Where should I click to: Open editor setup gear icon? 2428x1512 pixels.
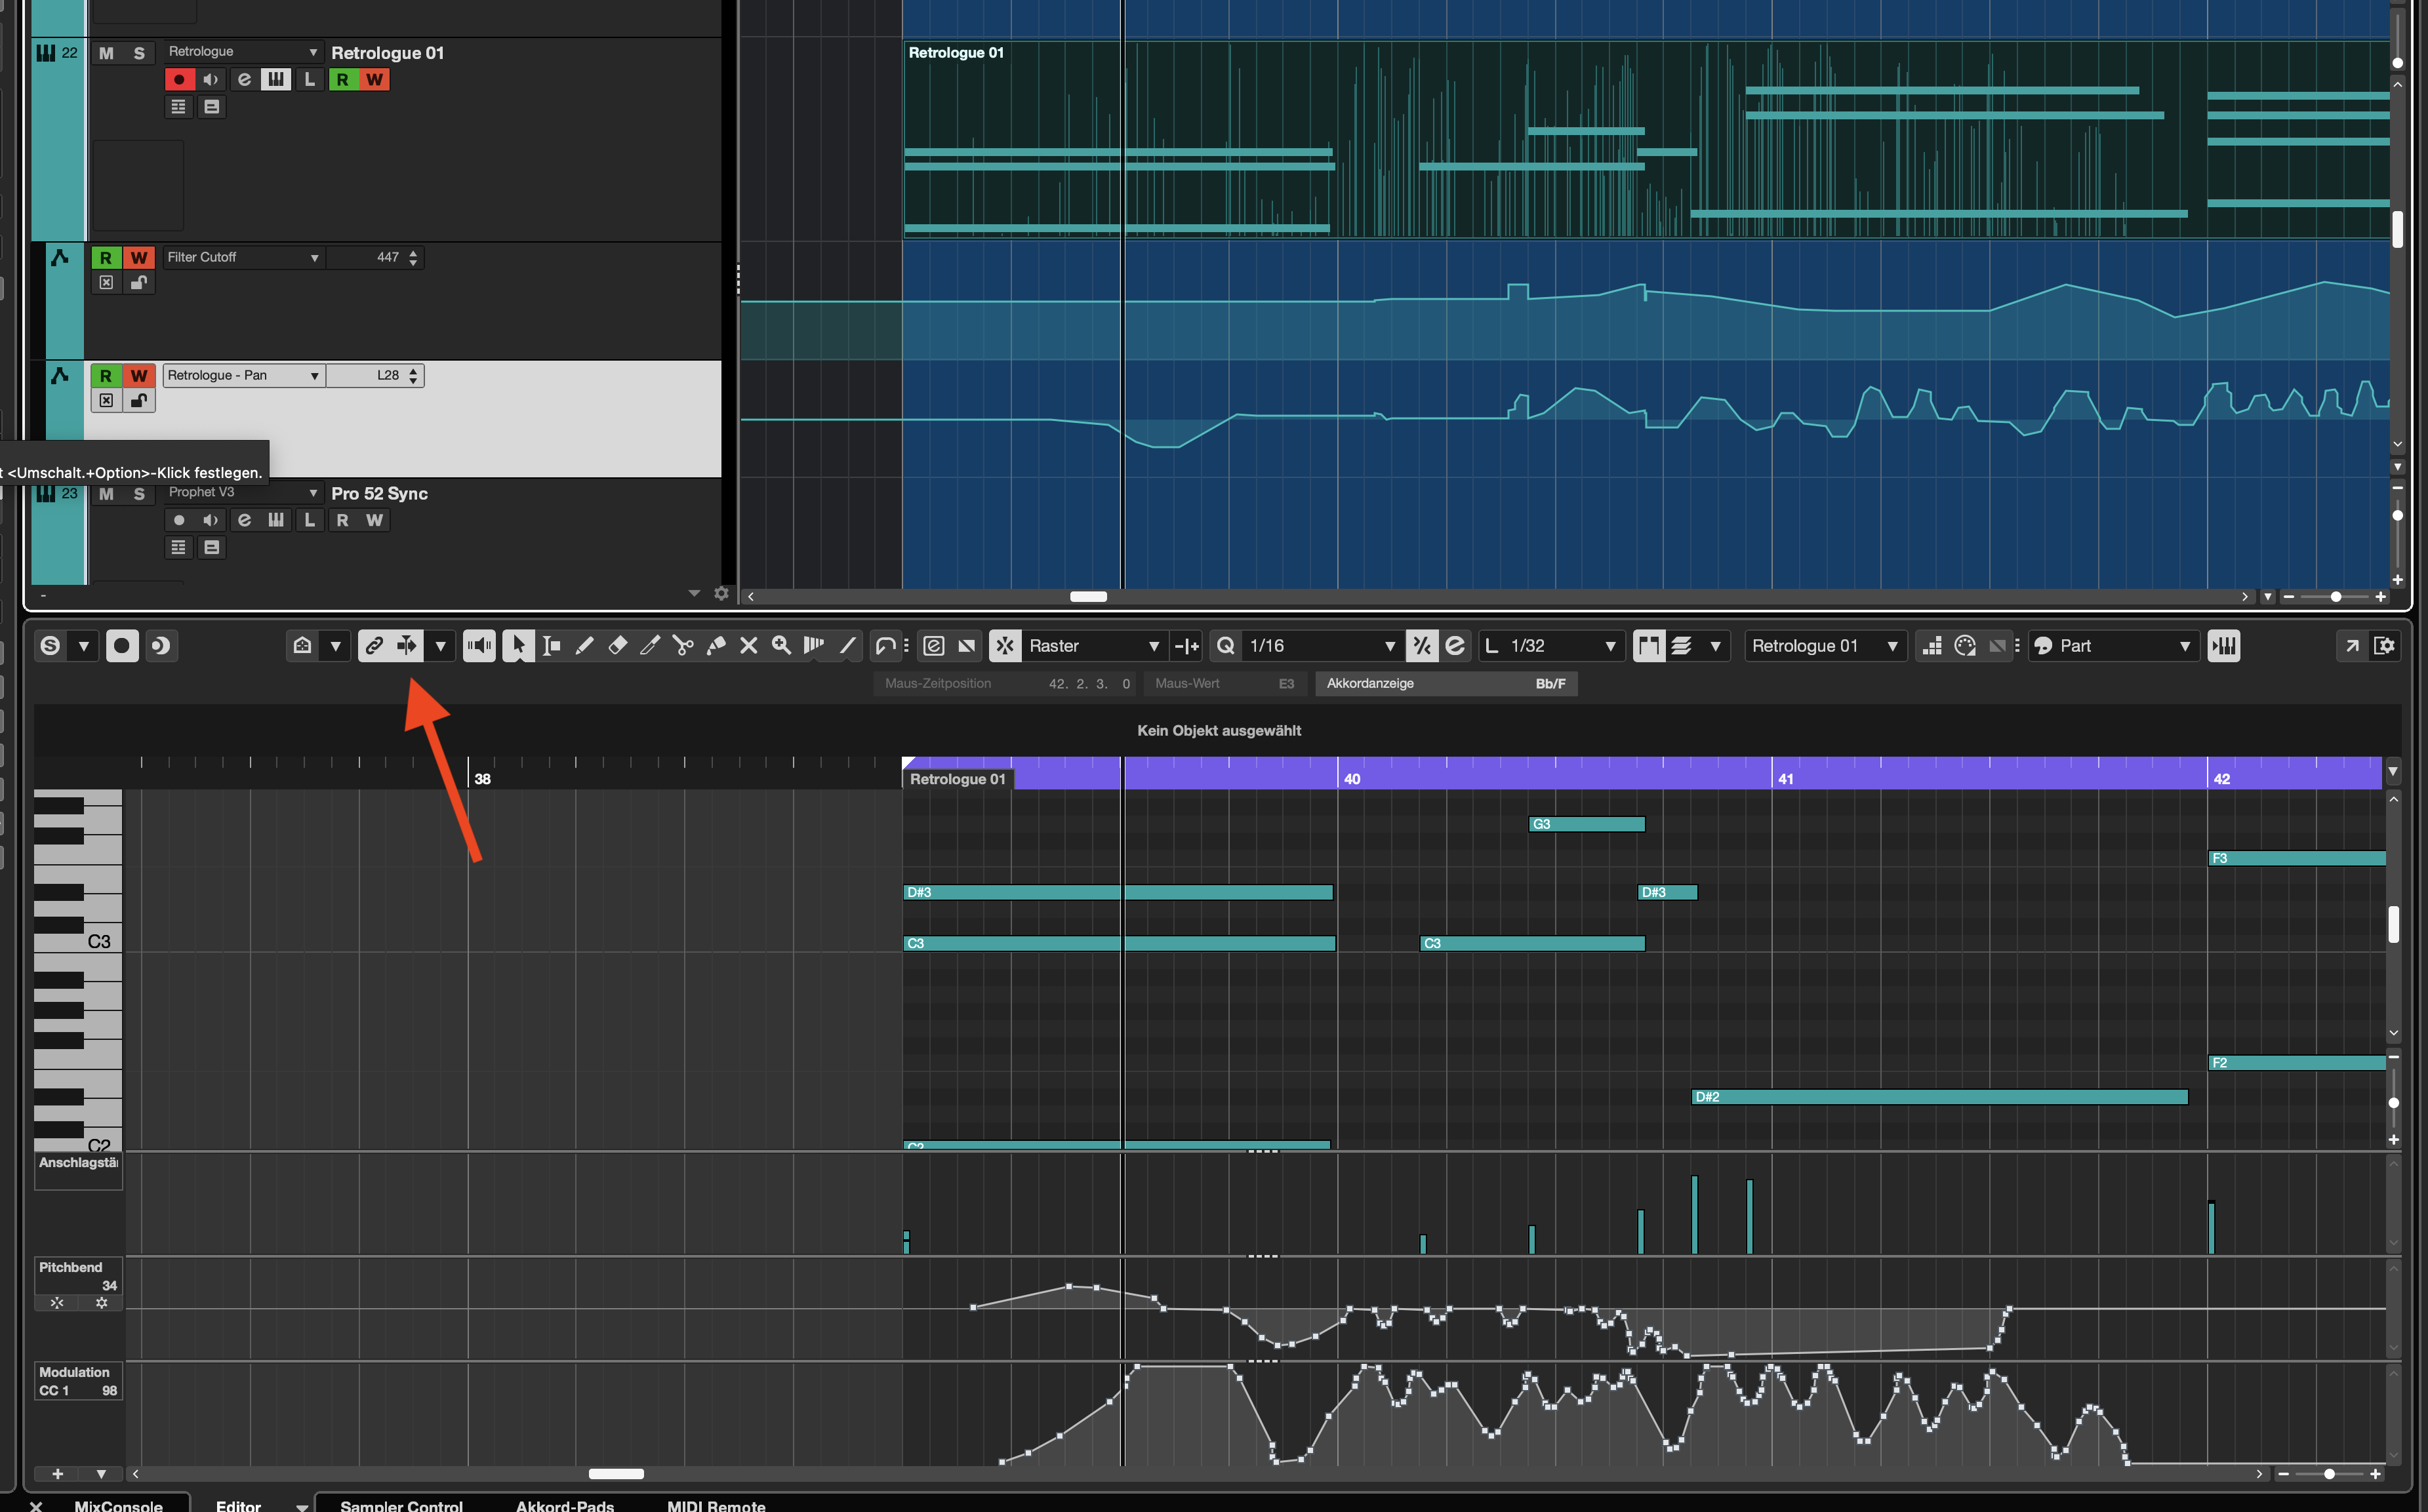tap(2384, 646)
